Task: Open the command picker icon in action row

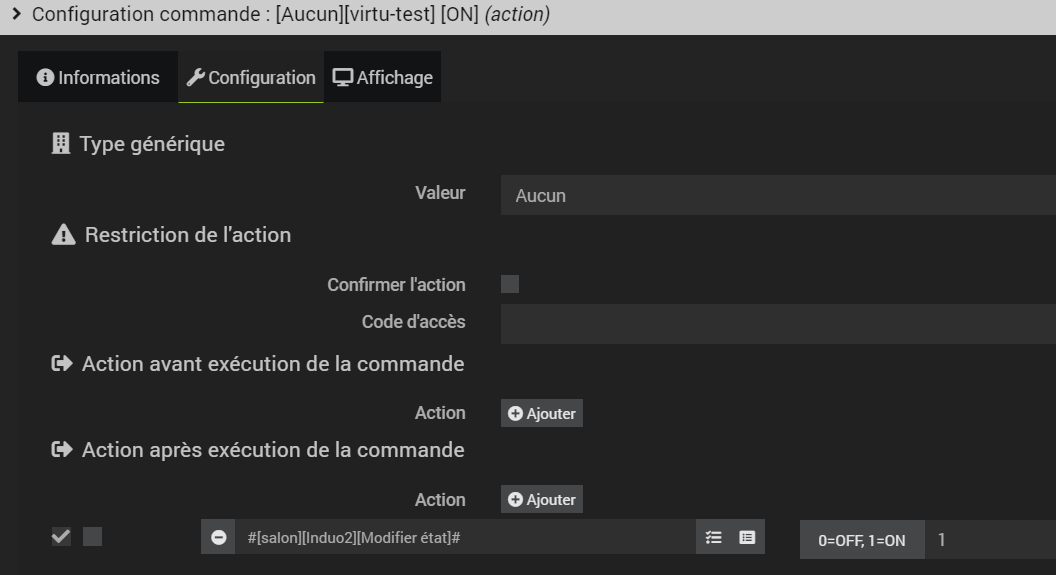Action: [747, 537]
